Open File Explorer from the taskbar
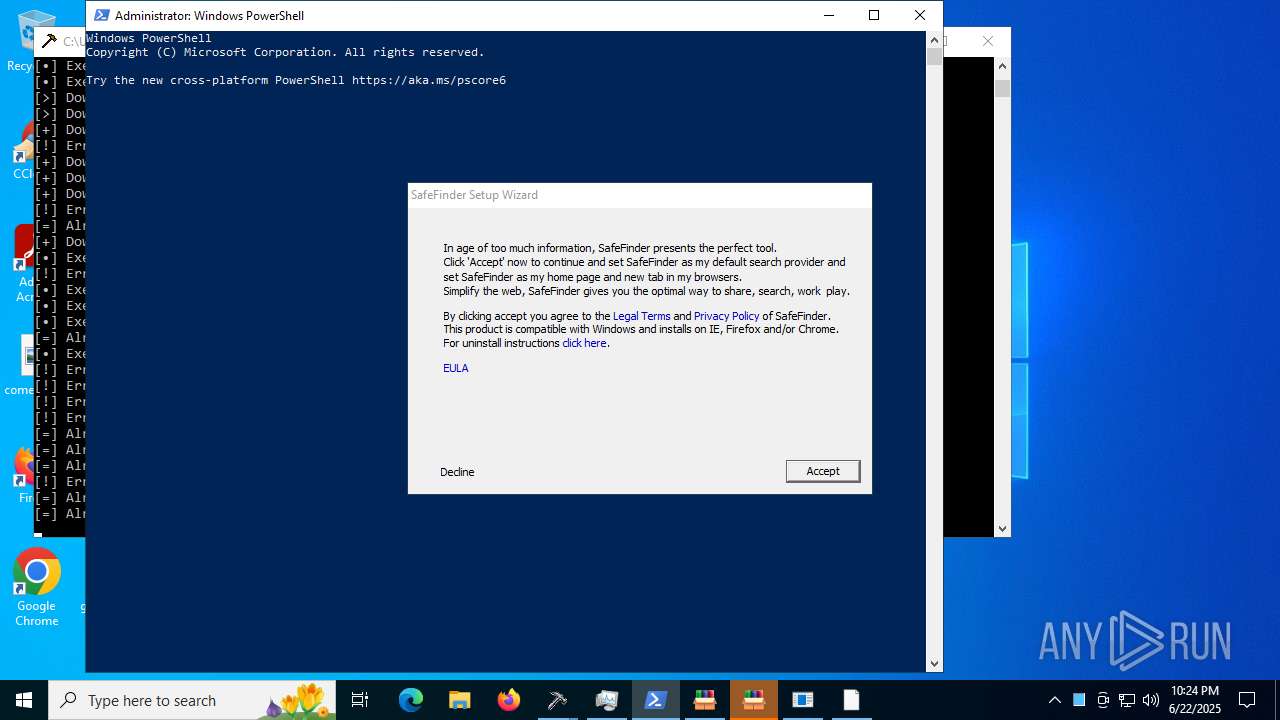The height and width of the screenshot is (720, 1280). coord(459,700)
